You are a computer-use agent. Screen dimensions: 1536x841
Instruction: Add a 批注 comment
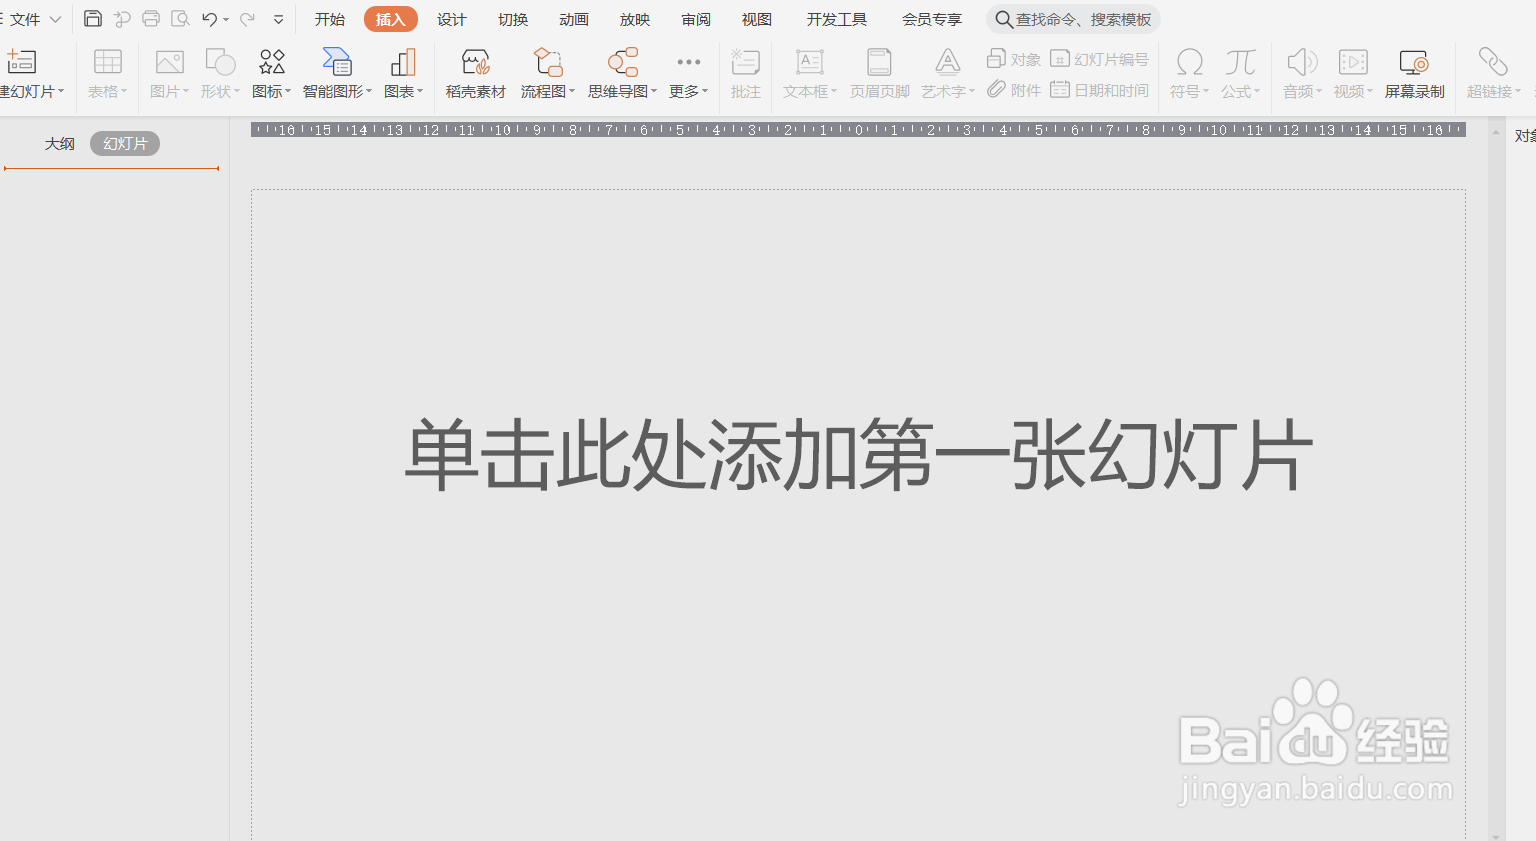[745, 74]
